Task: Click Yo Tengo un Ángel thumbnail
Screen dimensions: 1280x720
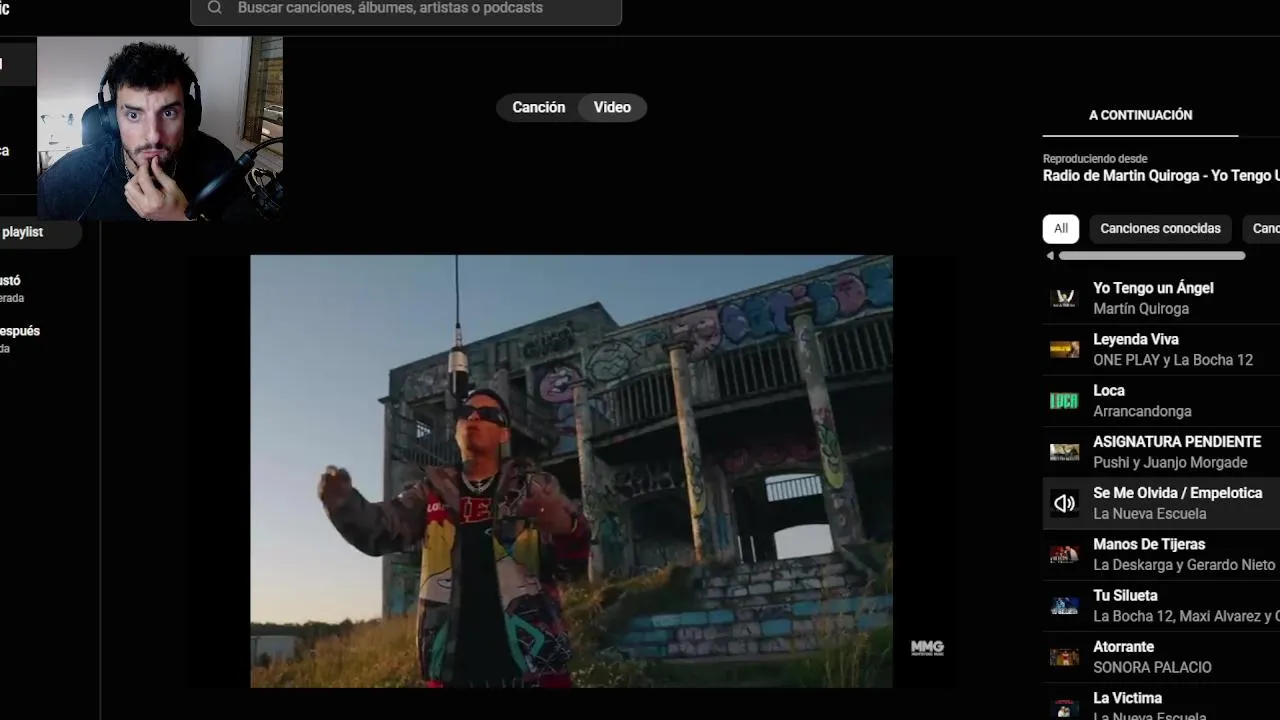Action: pos(1064,298)
